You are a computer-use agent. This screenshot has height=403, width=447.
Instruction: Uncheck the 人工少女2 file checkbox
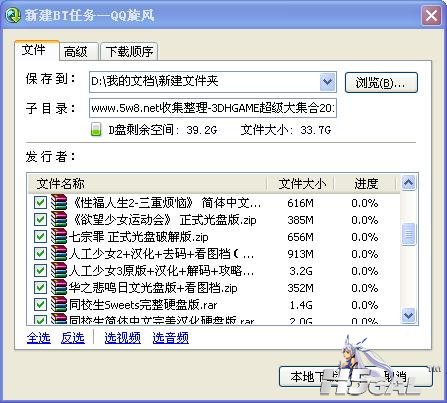pyautogui.click(x=40, y=253)
